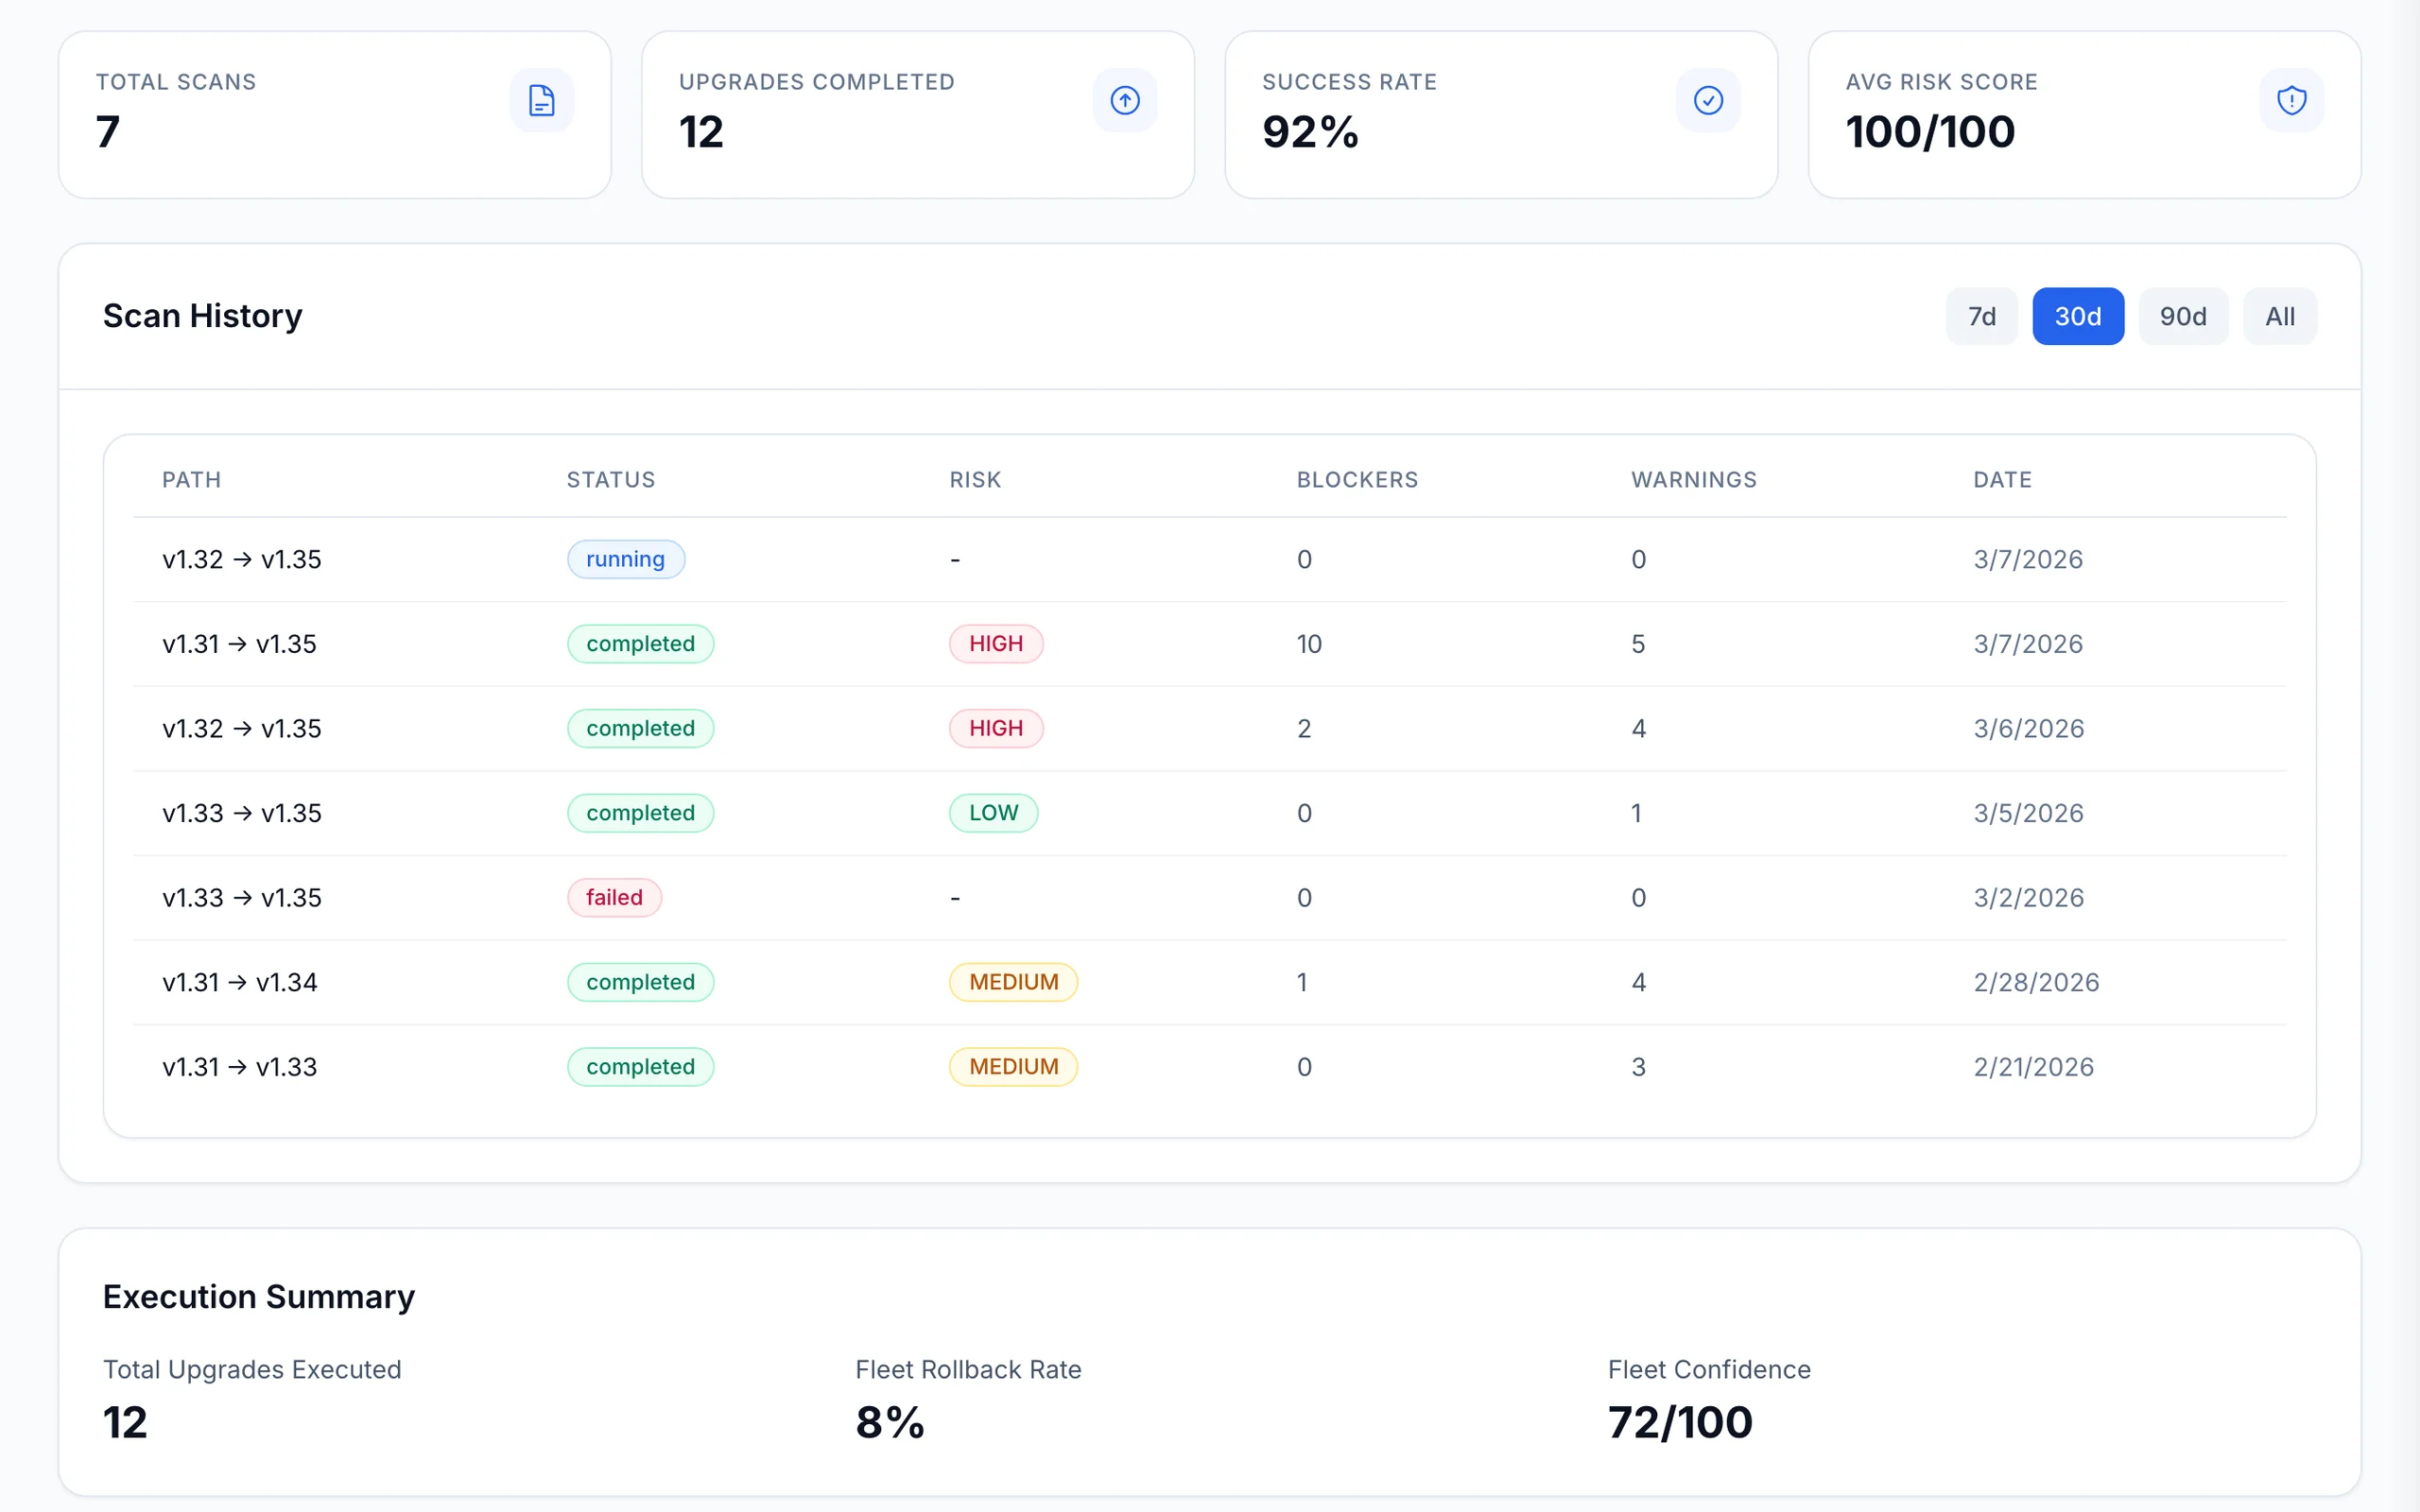Sort the table by the DATE column
Image resolution: width=2420 pixels, height=1512 pixels.
tap(2002, 480)
